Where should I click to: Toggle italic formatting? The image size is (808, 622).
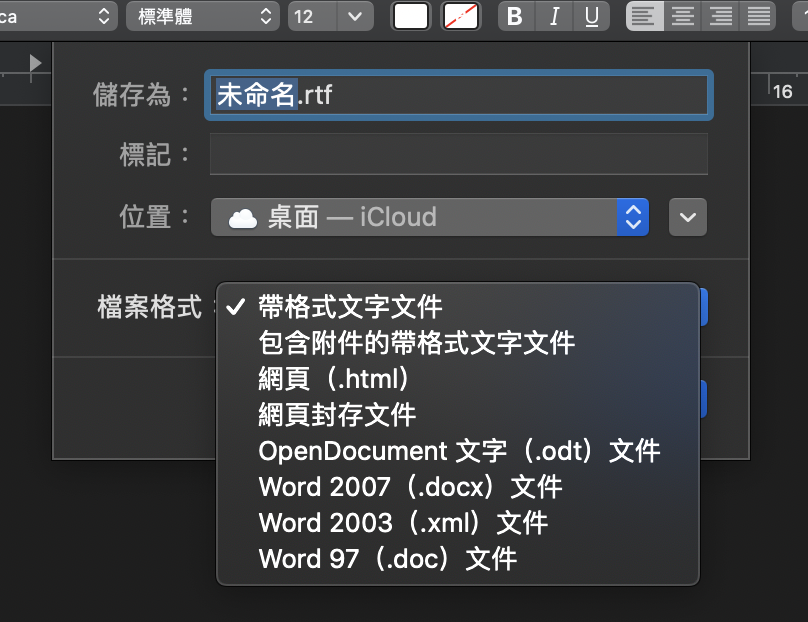click(x=554, y=16)
